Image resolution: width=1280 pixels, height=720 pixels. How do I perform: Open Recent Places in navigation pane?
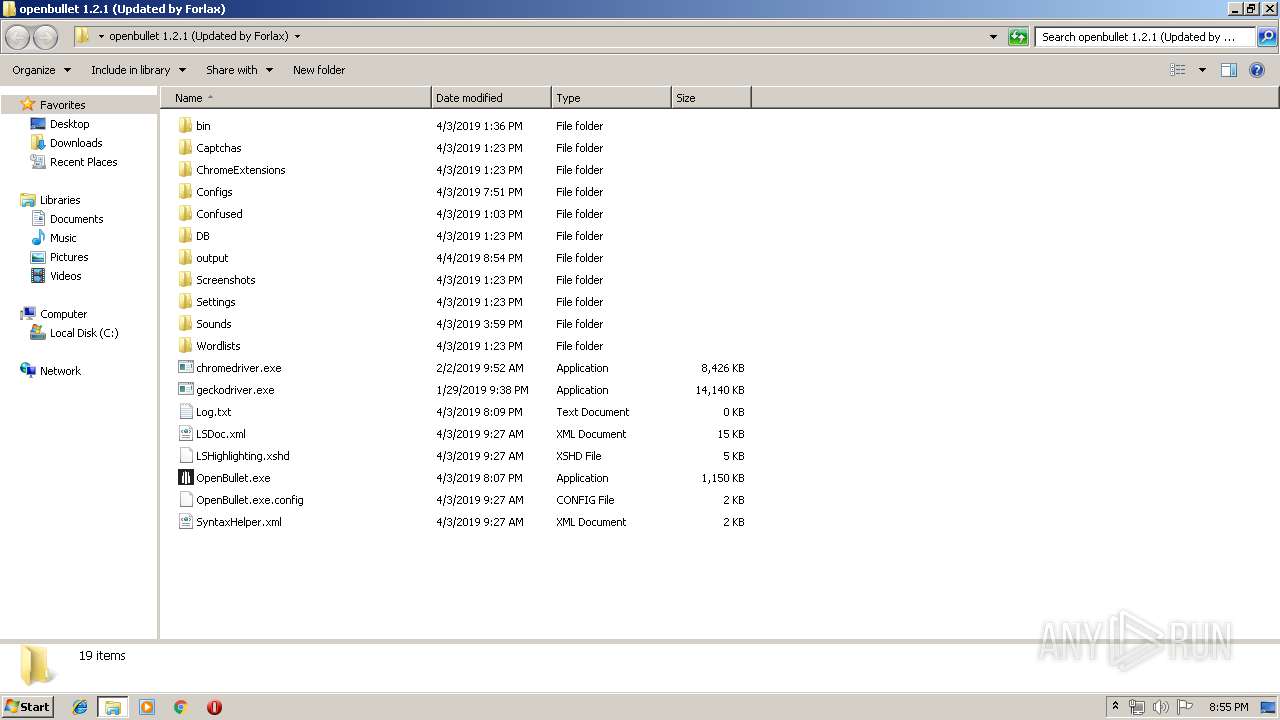[x=83, y=162]
